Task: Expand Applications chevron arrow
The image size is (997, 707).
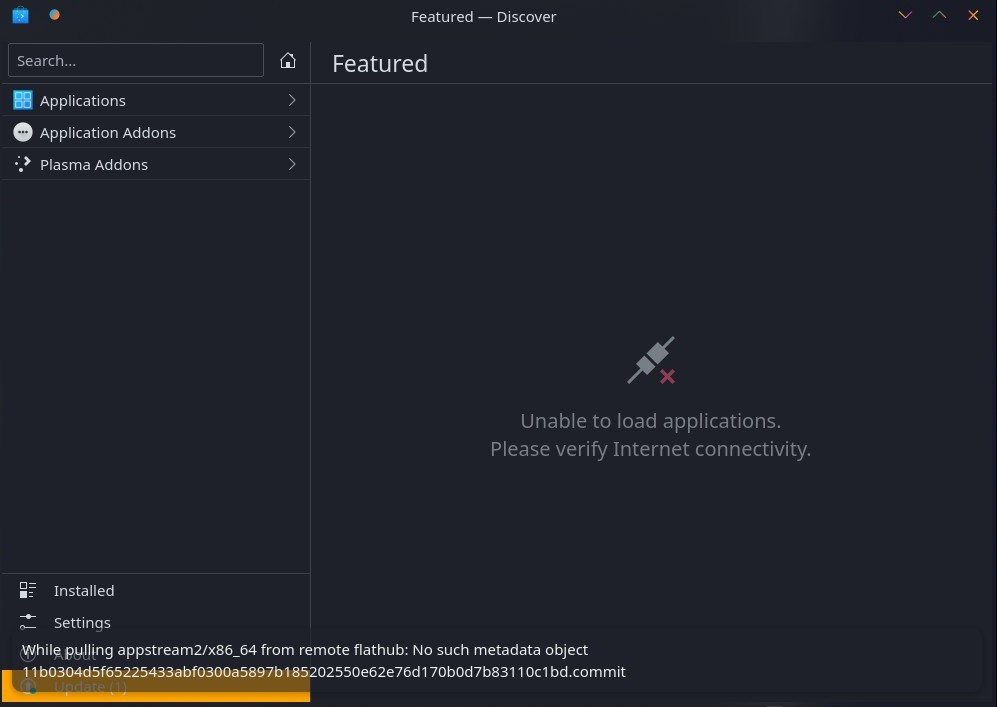Action: pyautogui.click(x=292, y=100)
